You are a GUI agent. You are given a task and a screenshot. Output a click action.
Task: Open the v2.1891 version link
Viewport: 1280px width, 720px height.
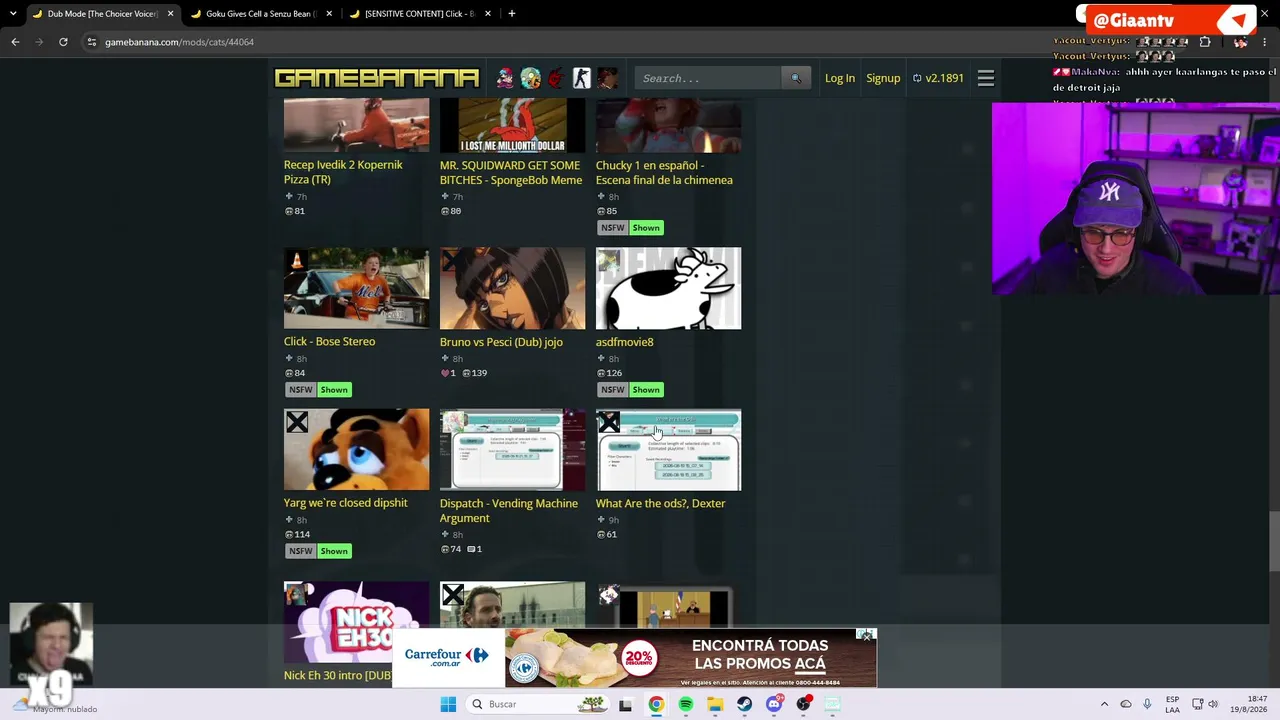coord(938,78)
